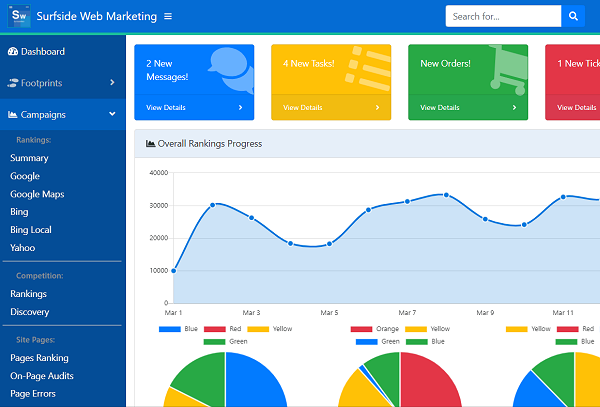Click the speech bubbles icon on Messages card
This screenshot has width=600, height=407.
[231, 70]
